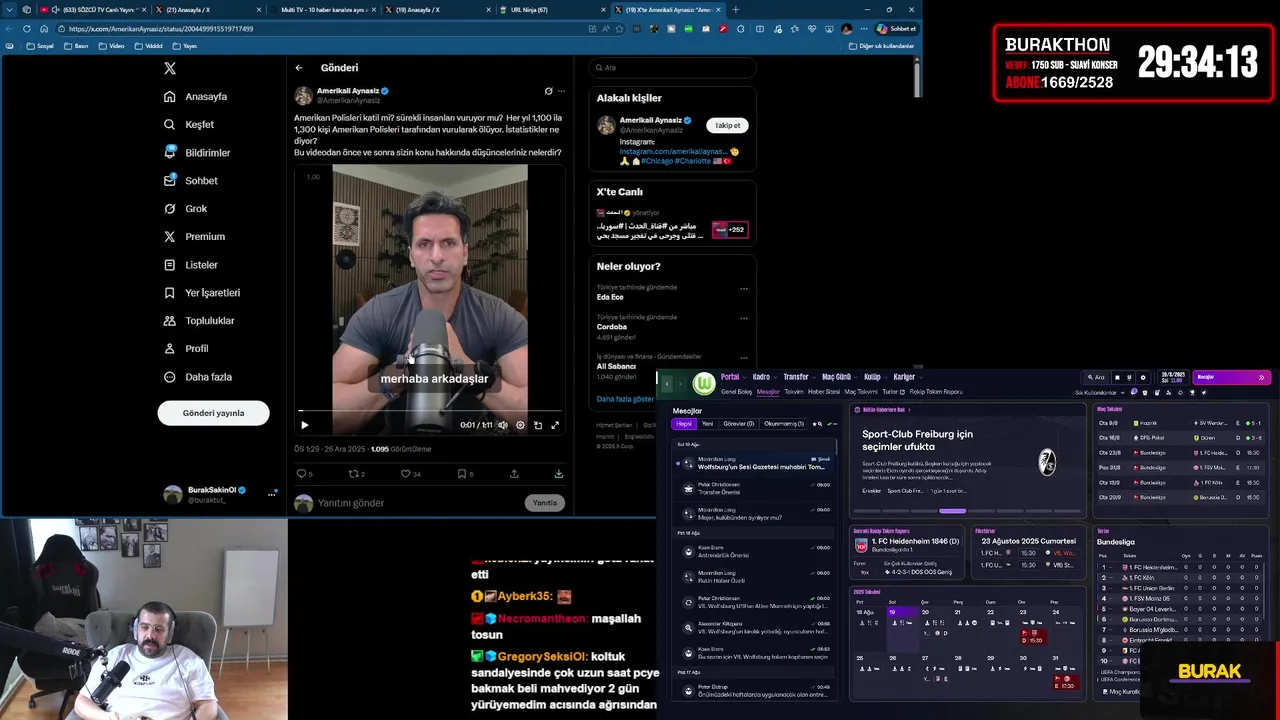Show Hepsi messages filter
Image resolution: width=1280 pixels, height=720 pixels.
pos(684,424)
